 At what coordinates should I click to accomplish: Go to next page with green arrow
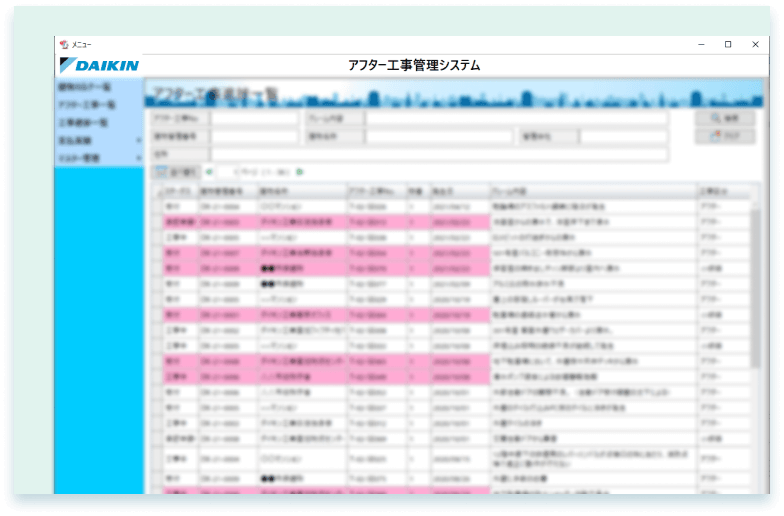click(x=299, y=172)
